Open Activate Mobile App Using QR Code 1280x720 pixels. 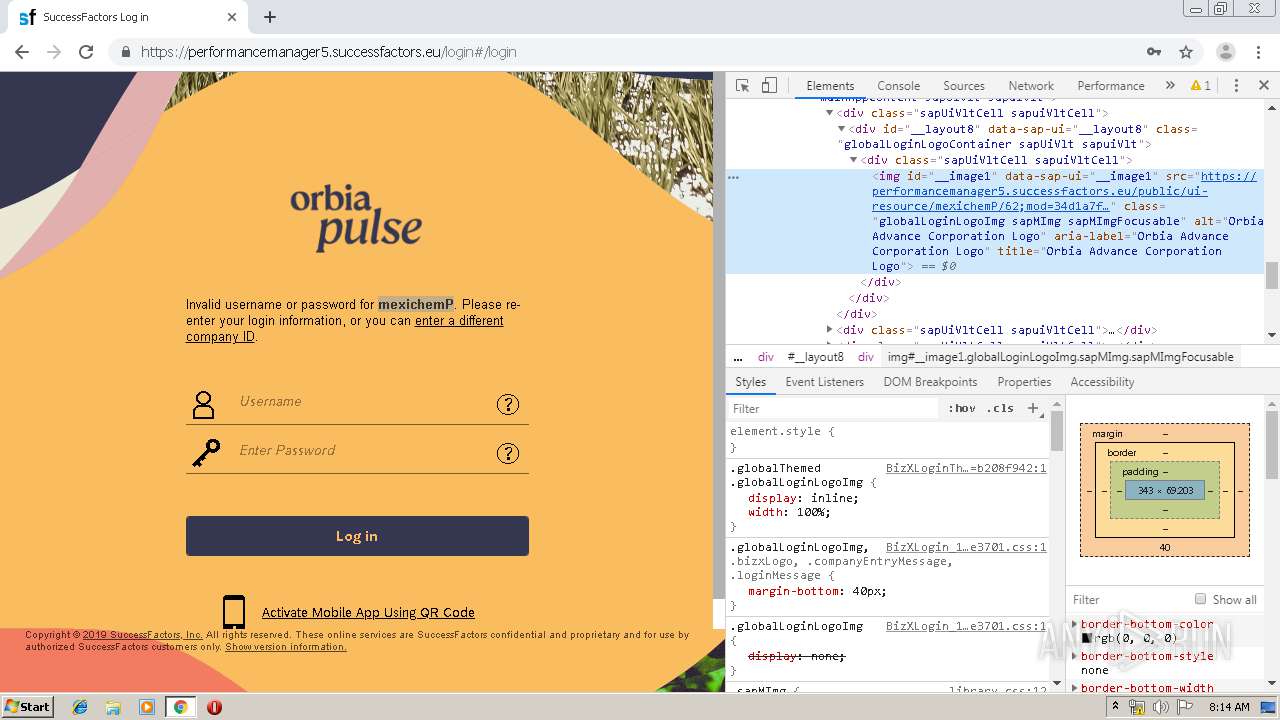click(x=368, y=613)
